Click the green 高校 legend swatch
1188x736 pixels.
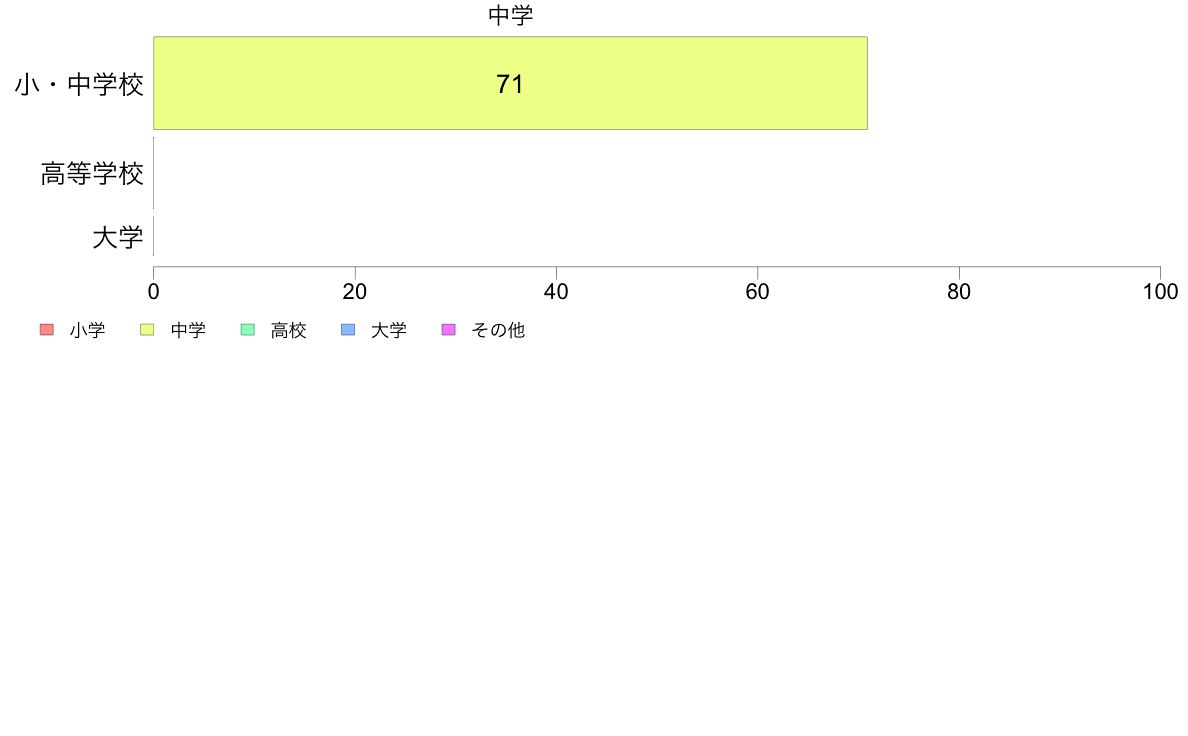pos(248,330)
